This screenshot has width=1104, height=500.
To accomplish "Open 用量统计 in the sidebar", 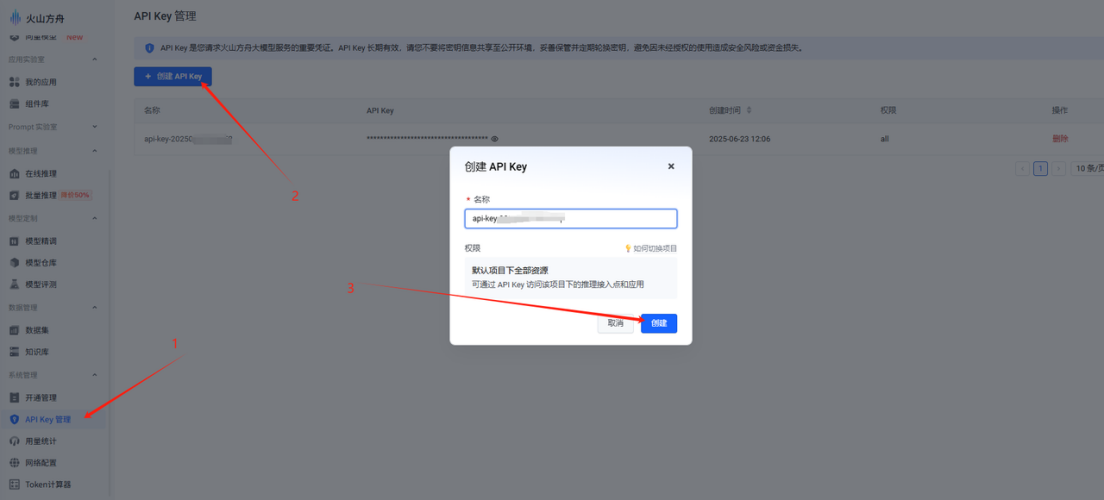I will coord(41,441).
